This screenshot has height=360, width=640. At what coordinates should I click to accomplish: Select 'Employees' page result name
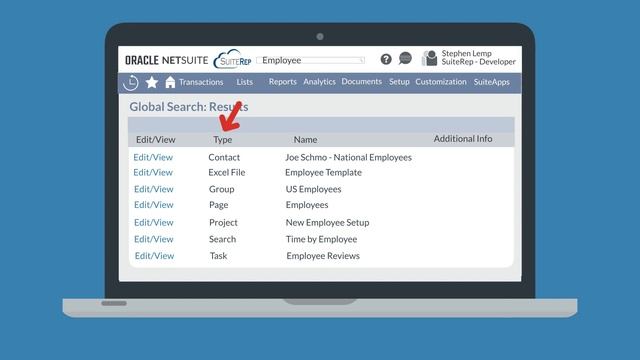pos(307,205)
